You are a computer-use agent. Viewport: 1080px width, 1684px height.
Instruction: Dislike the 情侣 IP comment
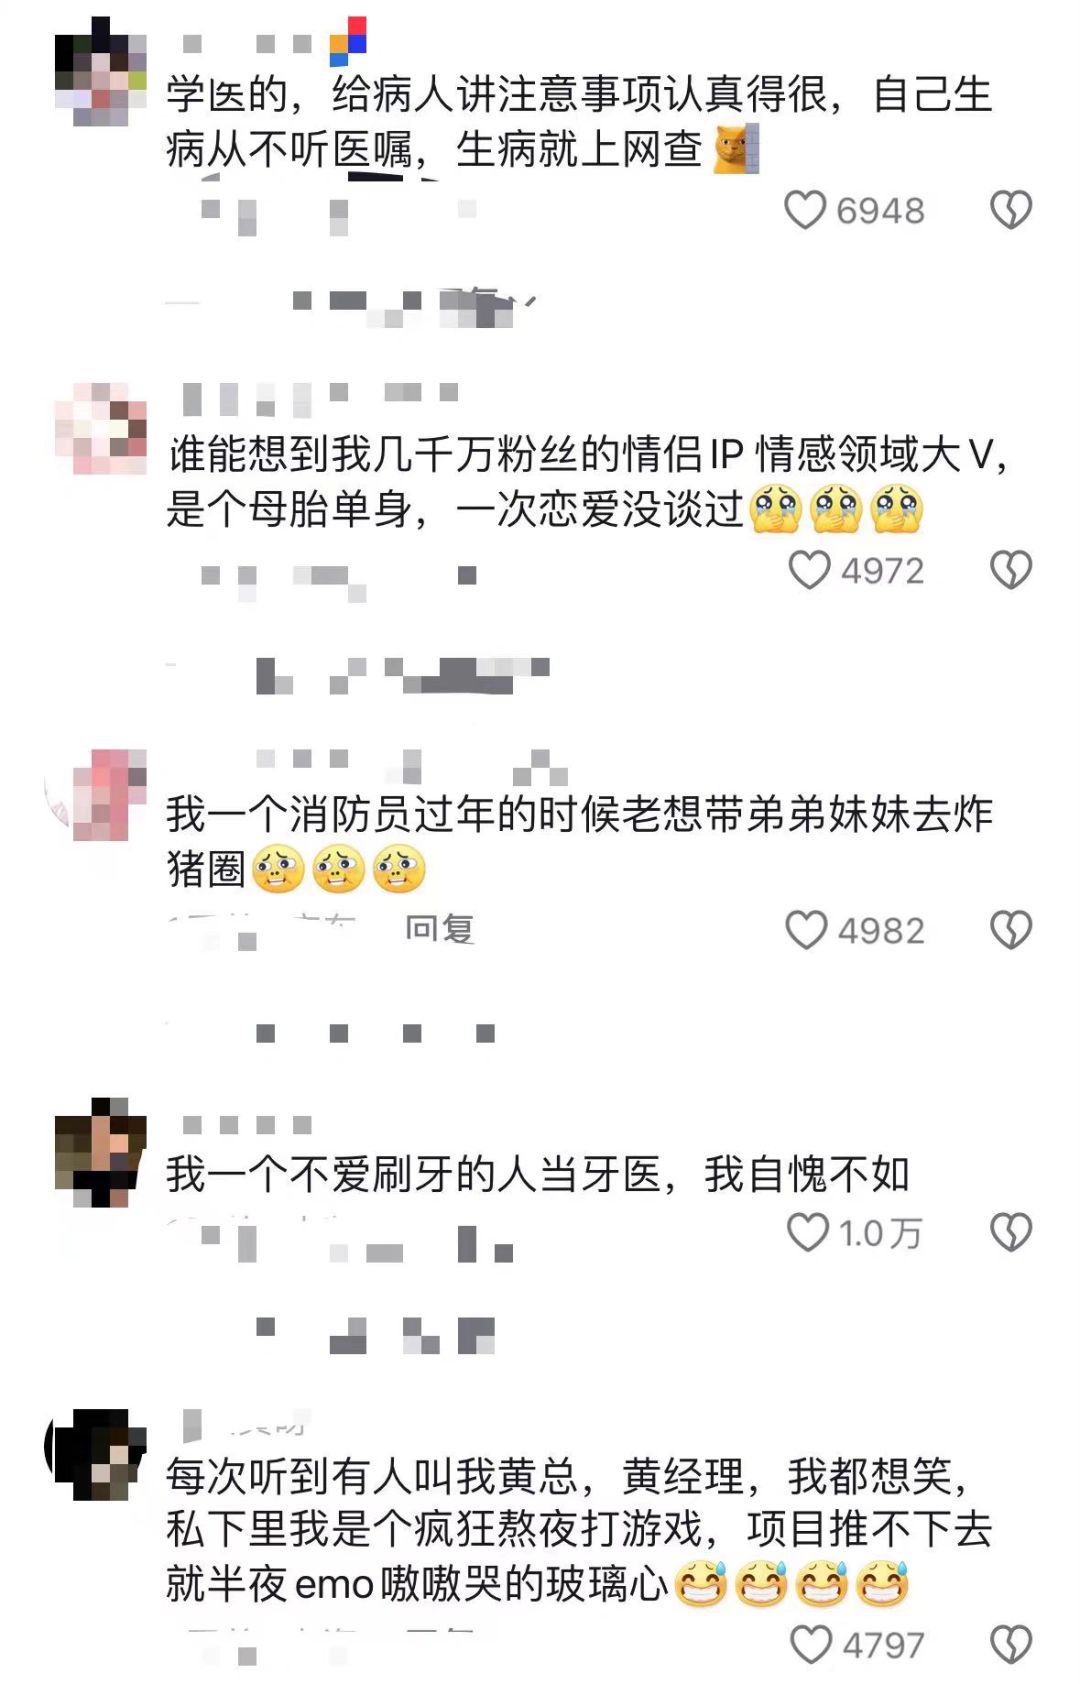(x=1011, y=570)
